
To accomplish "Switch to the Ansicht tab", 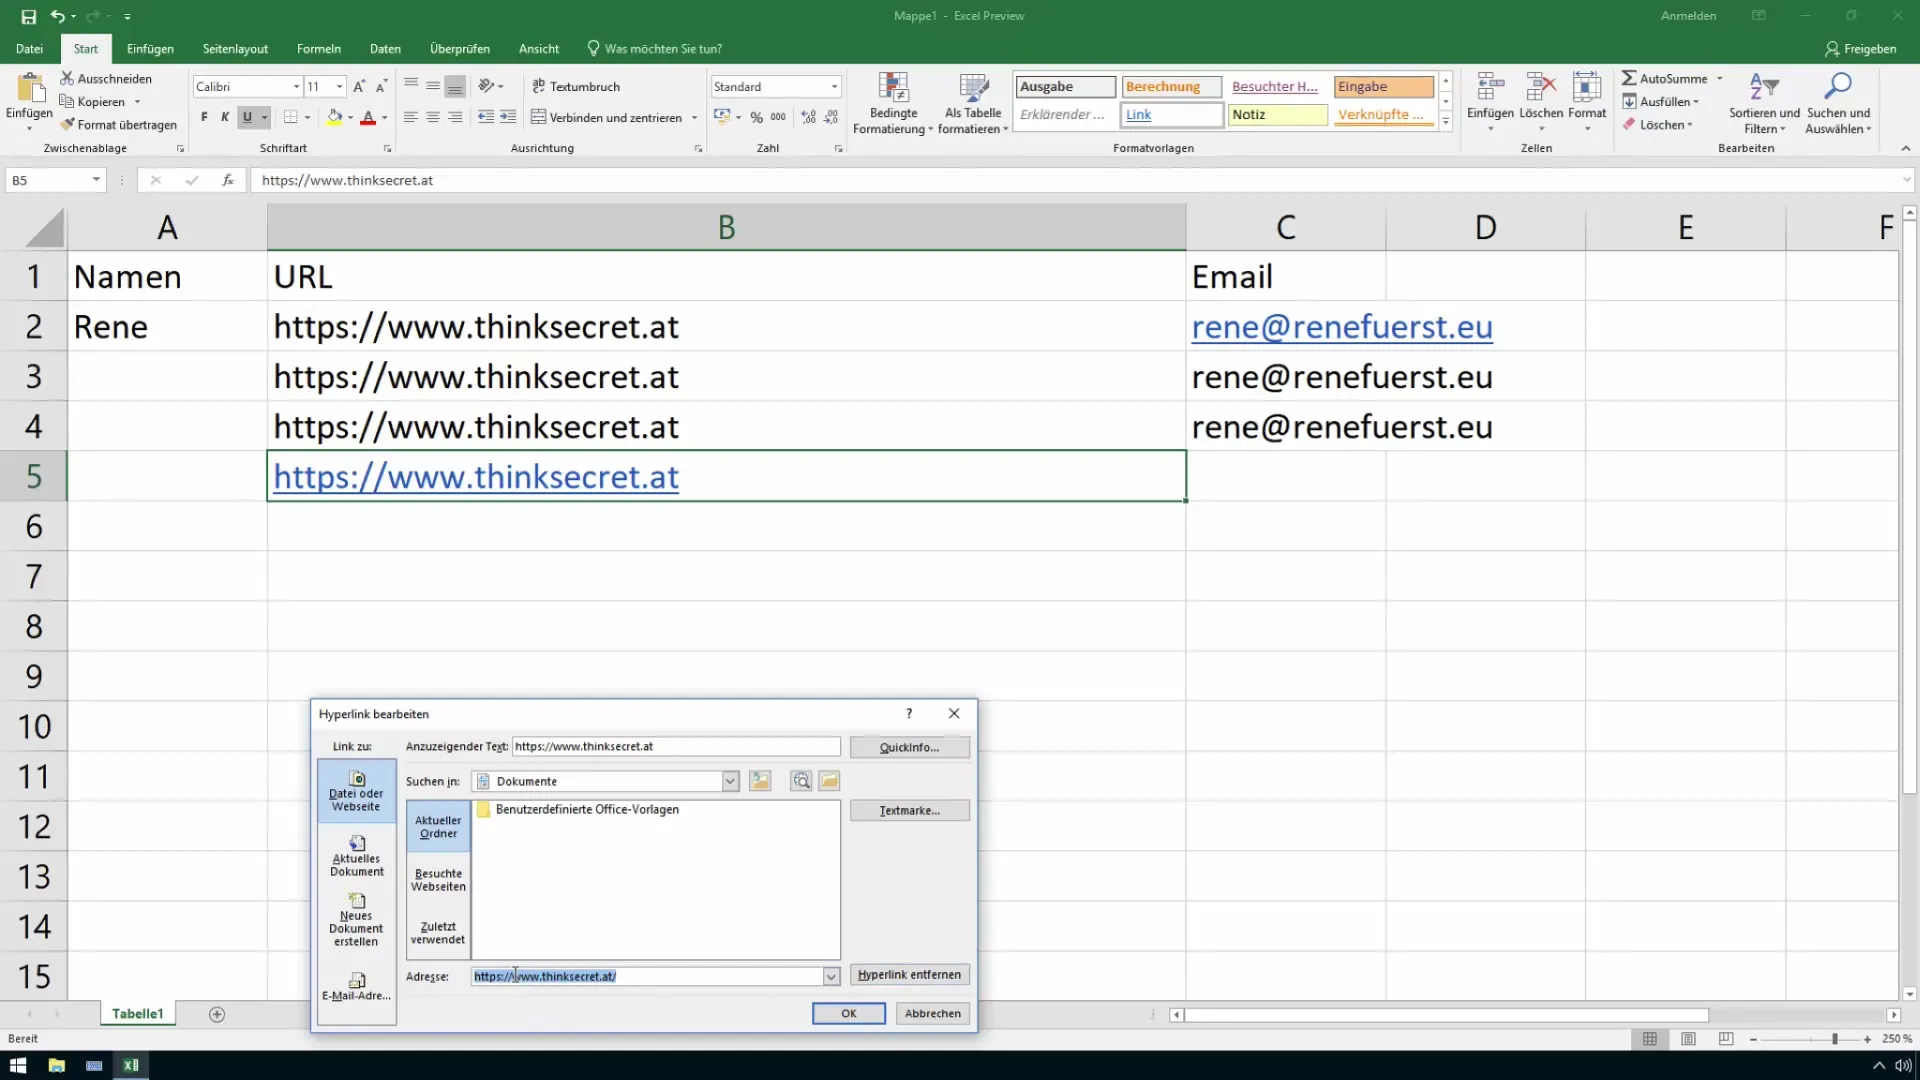I will tap(539, 48).
